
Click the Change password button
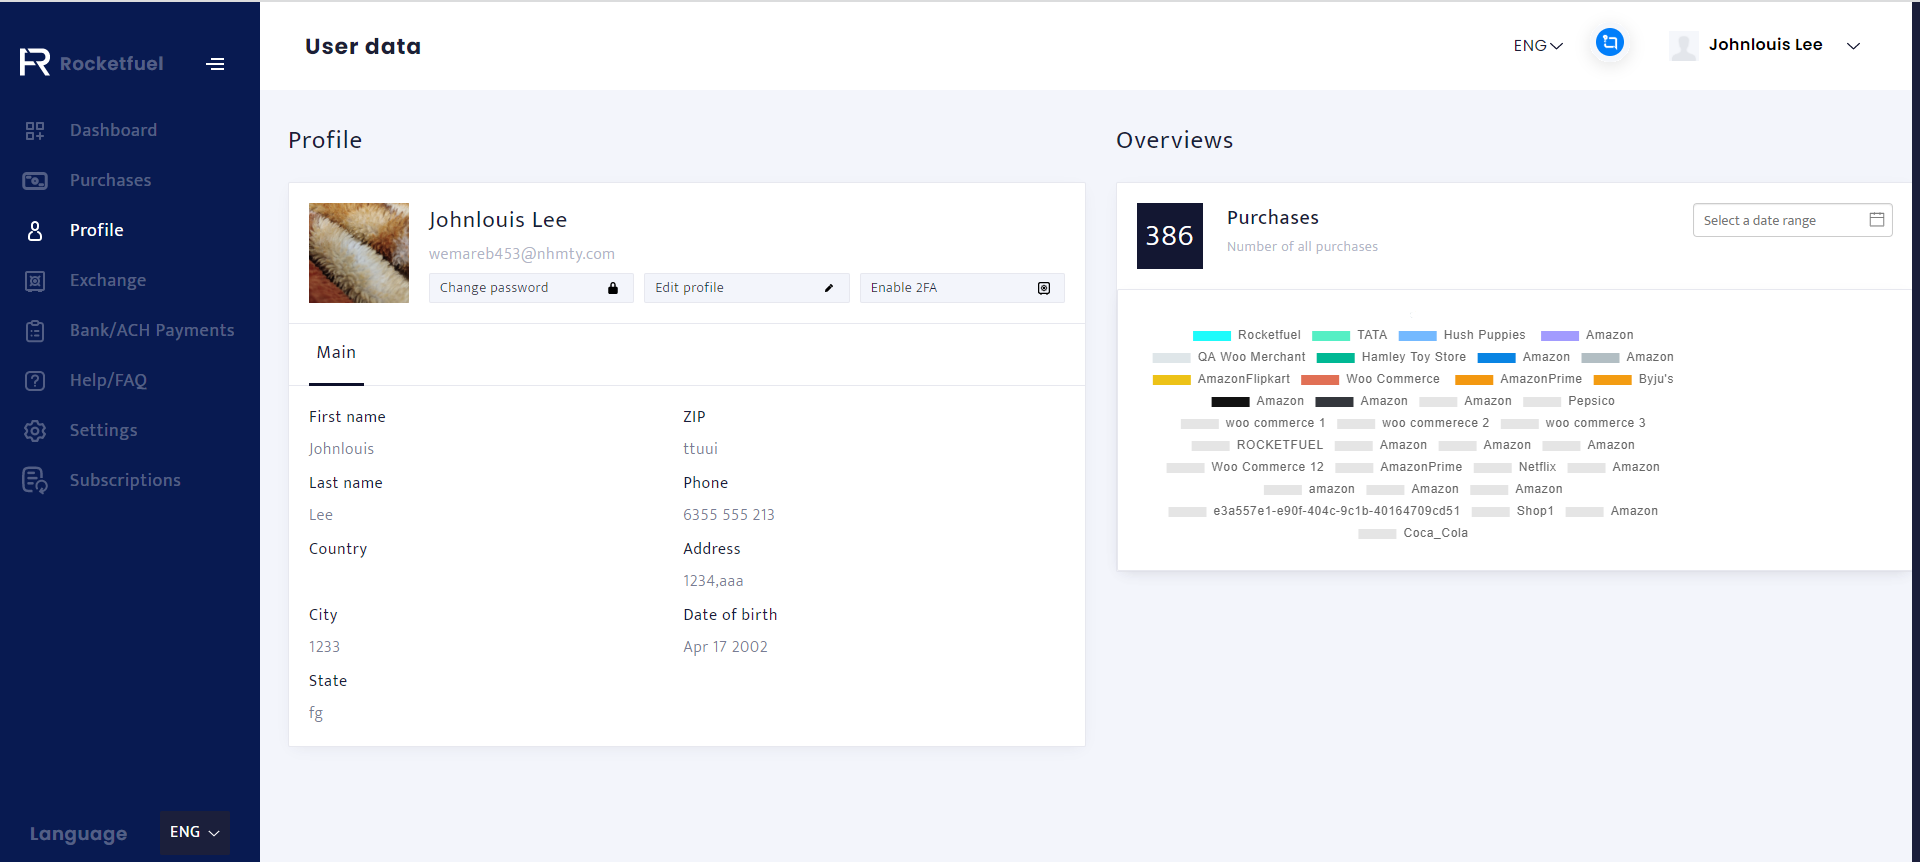pos(531,288)
